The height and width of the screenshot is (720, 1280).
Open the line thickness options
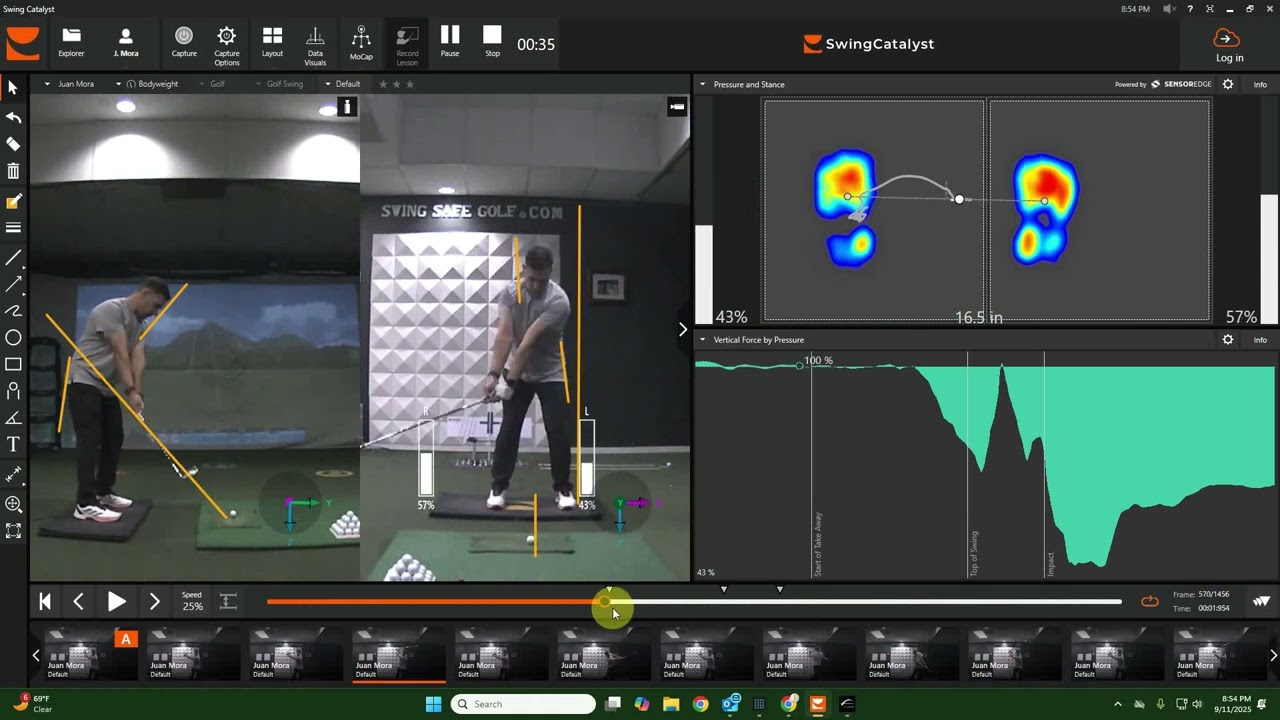tap(13, 228)
